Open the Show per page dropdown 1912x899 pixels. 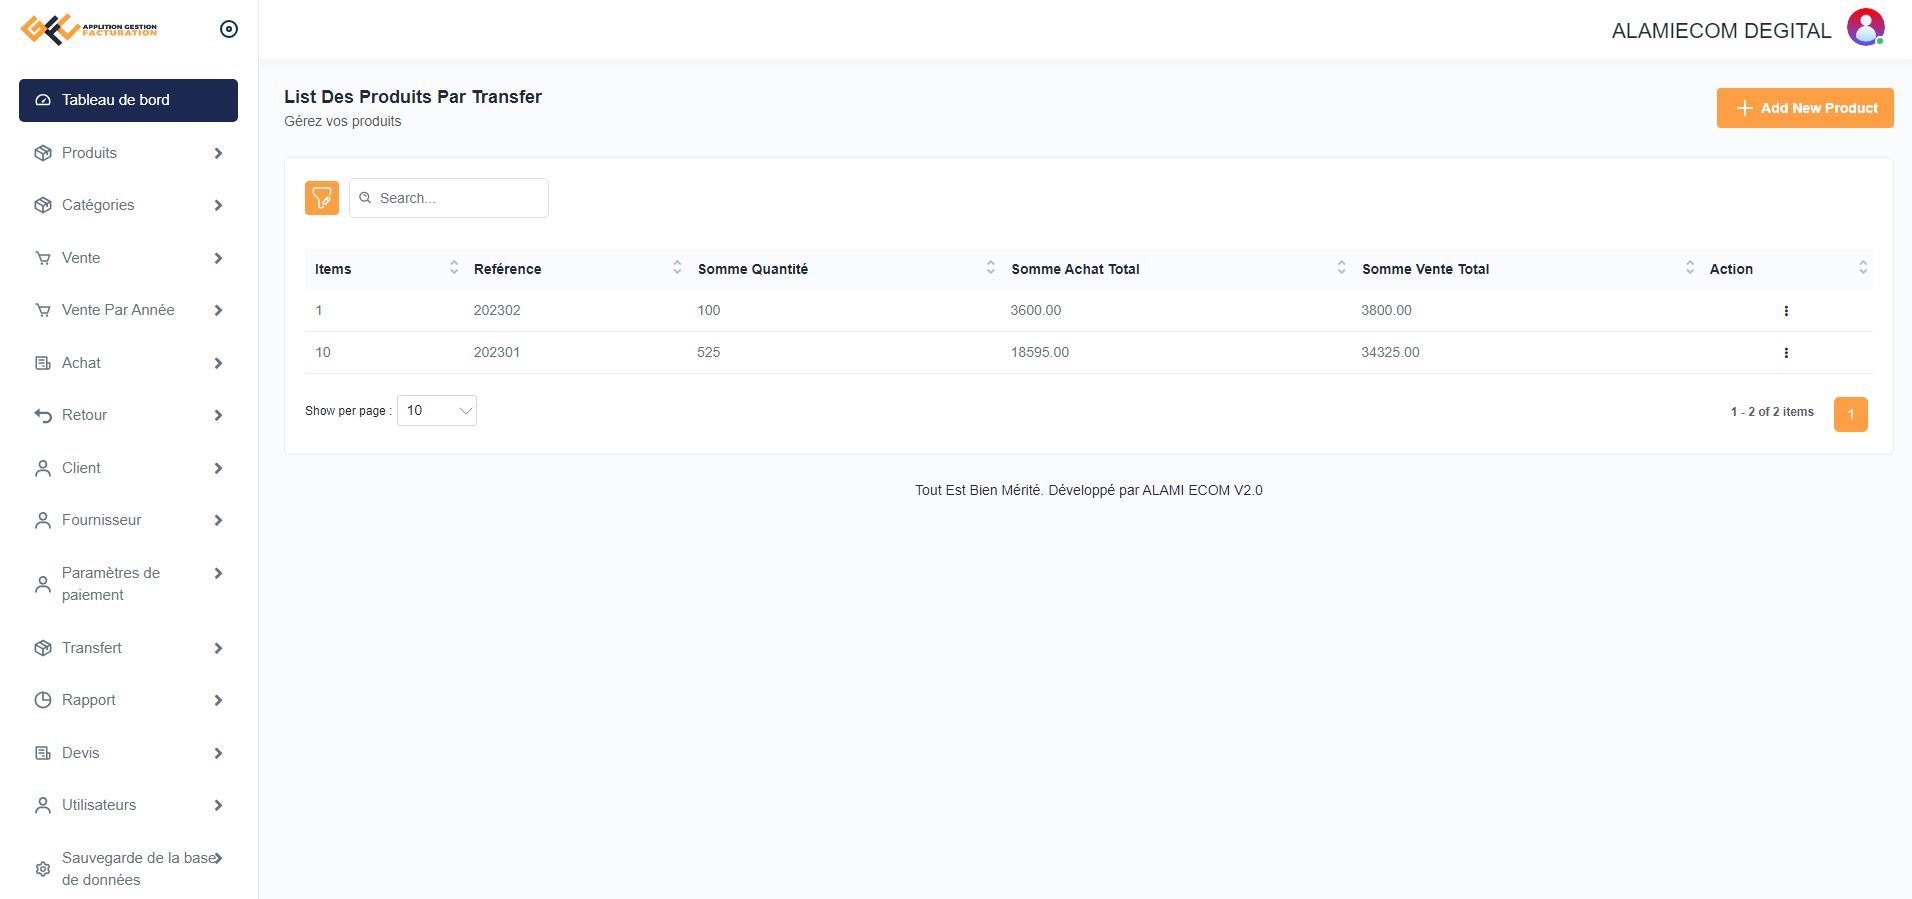tap(437, 411)
